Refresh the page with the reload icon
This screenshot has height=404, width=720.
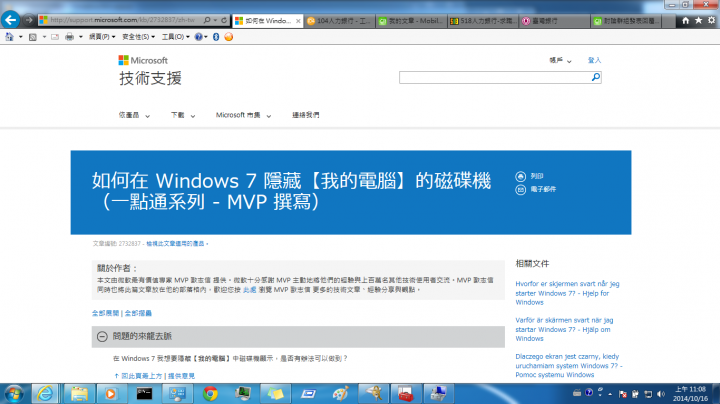tap(224, 20)
